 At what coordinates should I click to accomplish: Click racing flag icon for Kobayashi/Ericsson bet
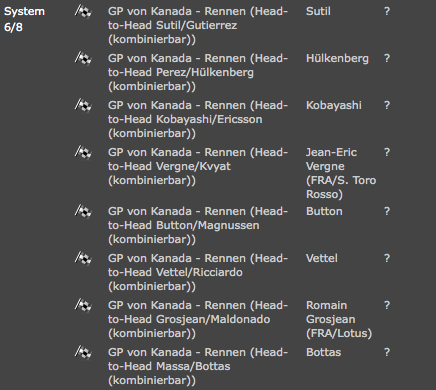click(x=83, y=106)
